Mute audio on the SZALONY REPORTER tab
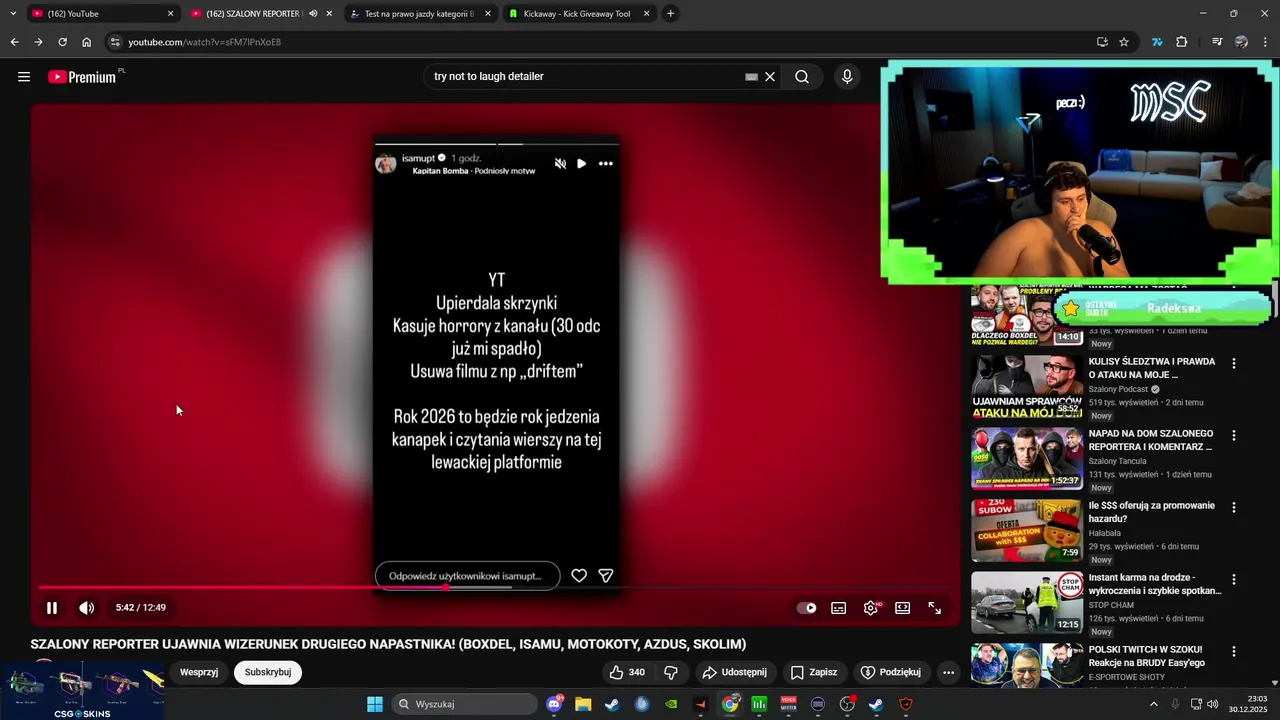Image resolution: width=1280 pixels, height=720 pixels. (313, 14)
